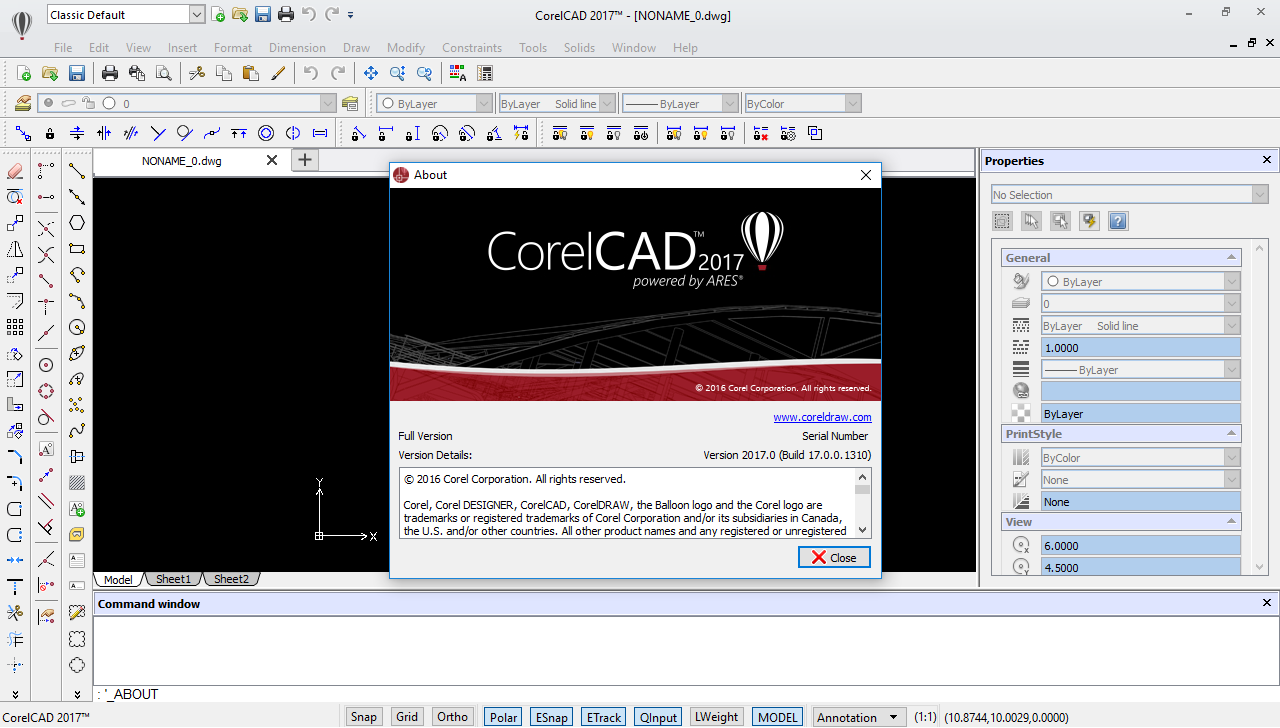Toggle QInput in status bar
The image size is (1280, 728).
tap(659, 717)
